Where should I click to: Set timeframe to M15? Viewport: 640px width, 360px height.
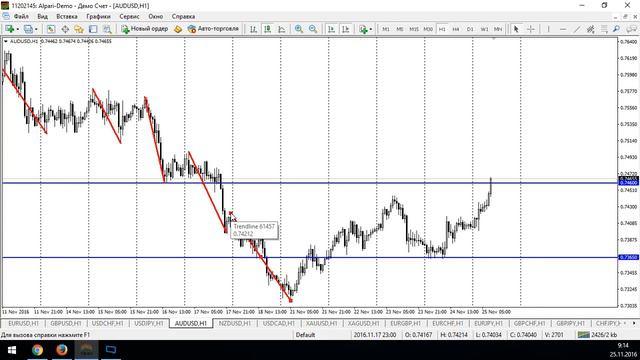pos(414,29)
